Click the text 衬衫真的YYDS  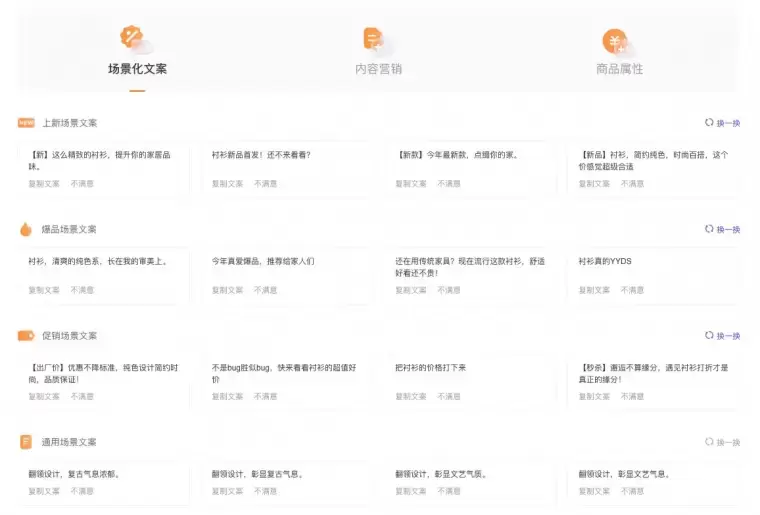click(605, 261)
